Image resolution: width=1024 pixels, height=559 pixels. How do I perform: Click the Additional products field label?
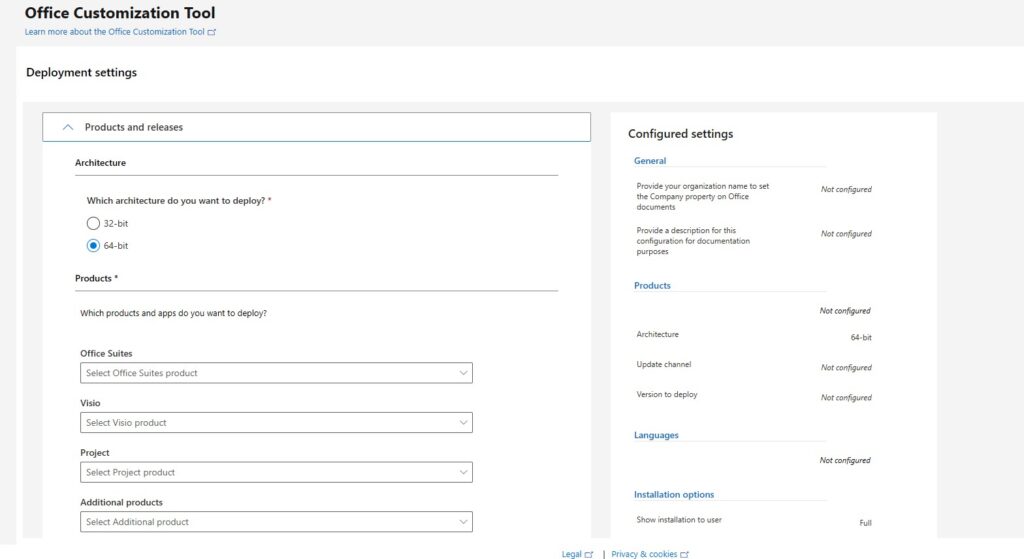tap(121, 502)
